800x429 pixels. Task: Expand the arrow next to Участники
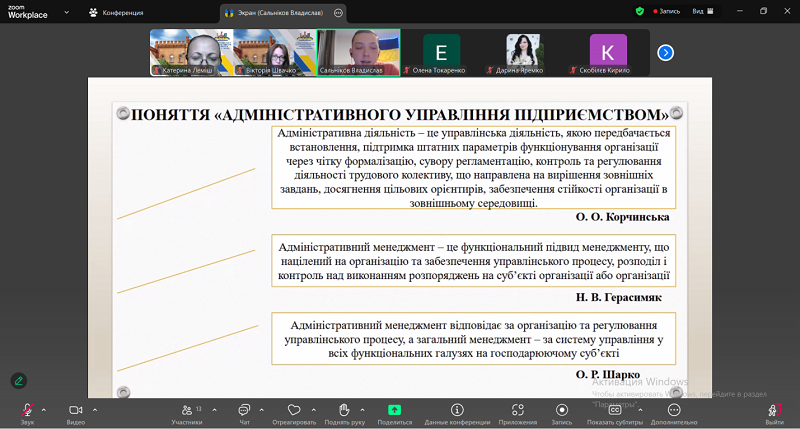click(214, 410)
